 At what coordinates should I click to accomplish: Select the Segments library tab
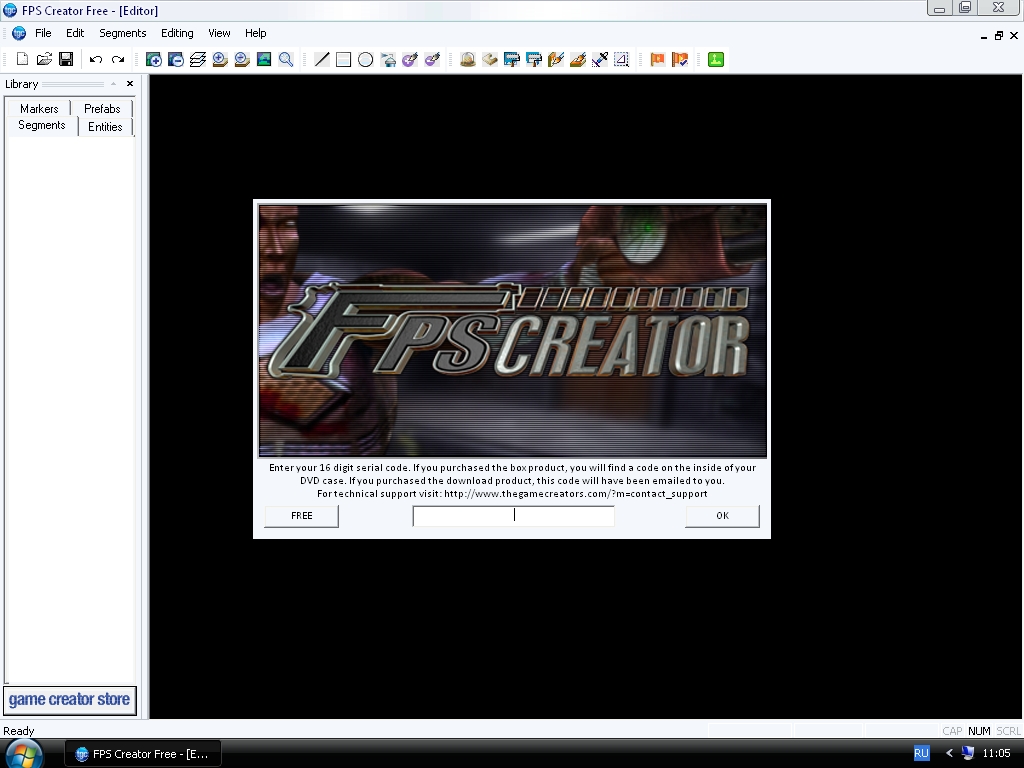tap(42, 125)
